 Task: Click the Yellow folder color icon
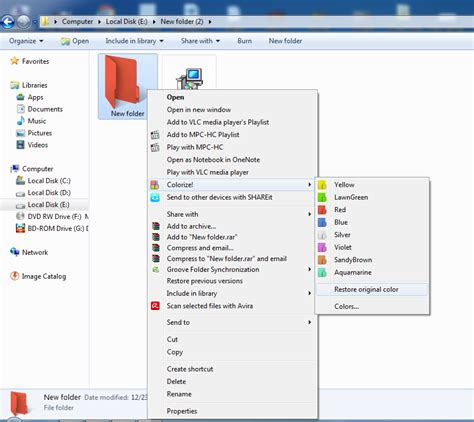322,185
